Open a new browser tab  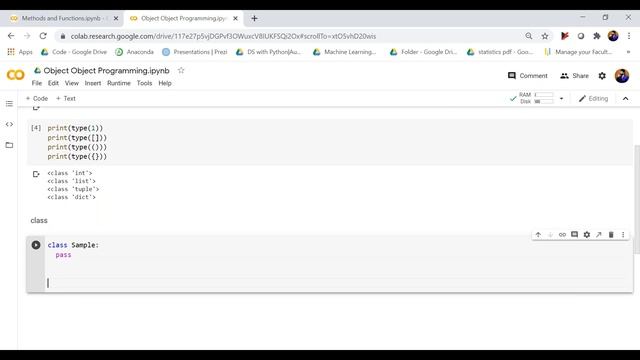point(254,18)
